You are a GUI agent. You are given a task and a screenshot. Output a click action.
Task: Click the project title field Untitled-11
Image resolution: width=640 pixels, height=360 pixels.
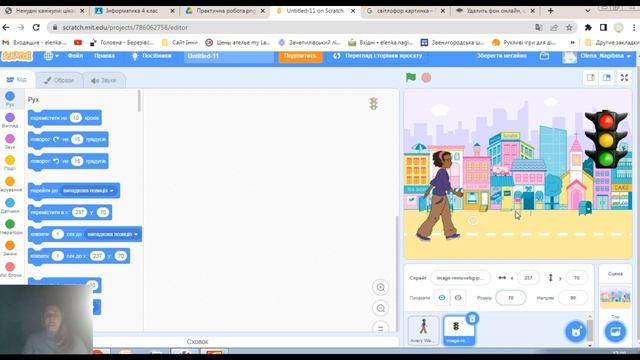click(x=229, y=56)
